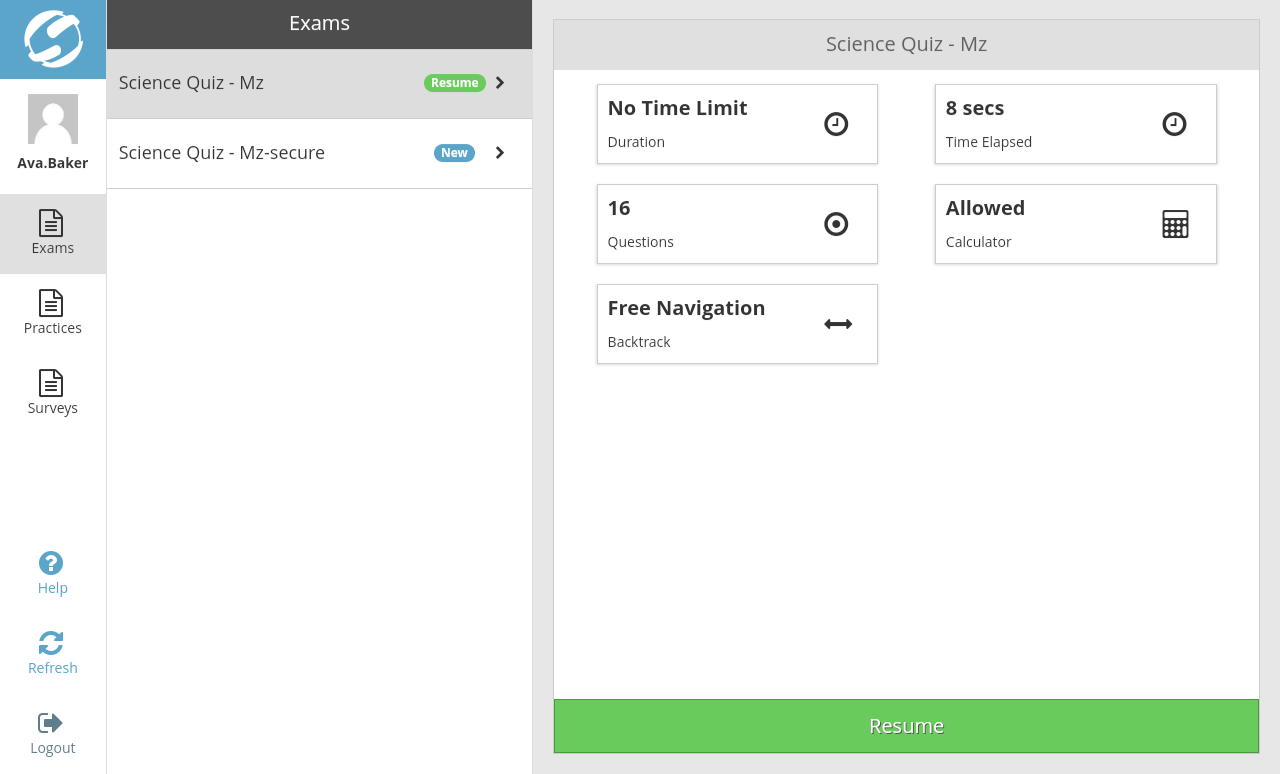Screen dimensions: 1280x774
Task: Click the Questions target icon
Action: [x=836, y=224]
